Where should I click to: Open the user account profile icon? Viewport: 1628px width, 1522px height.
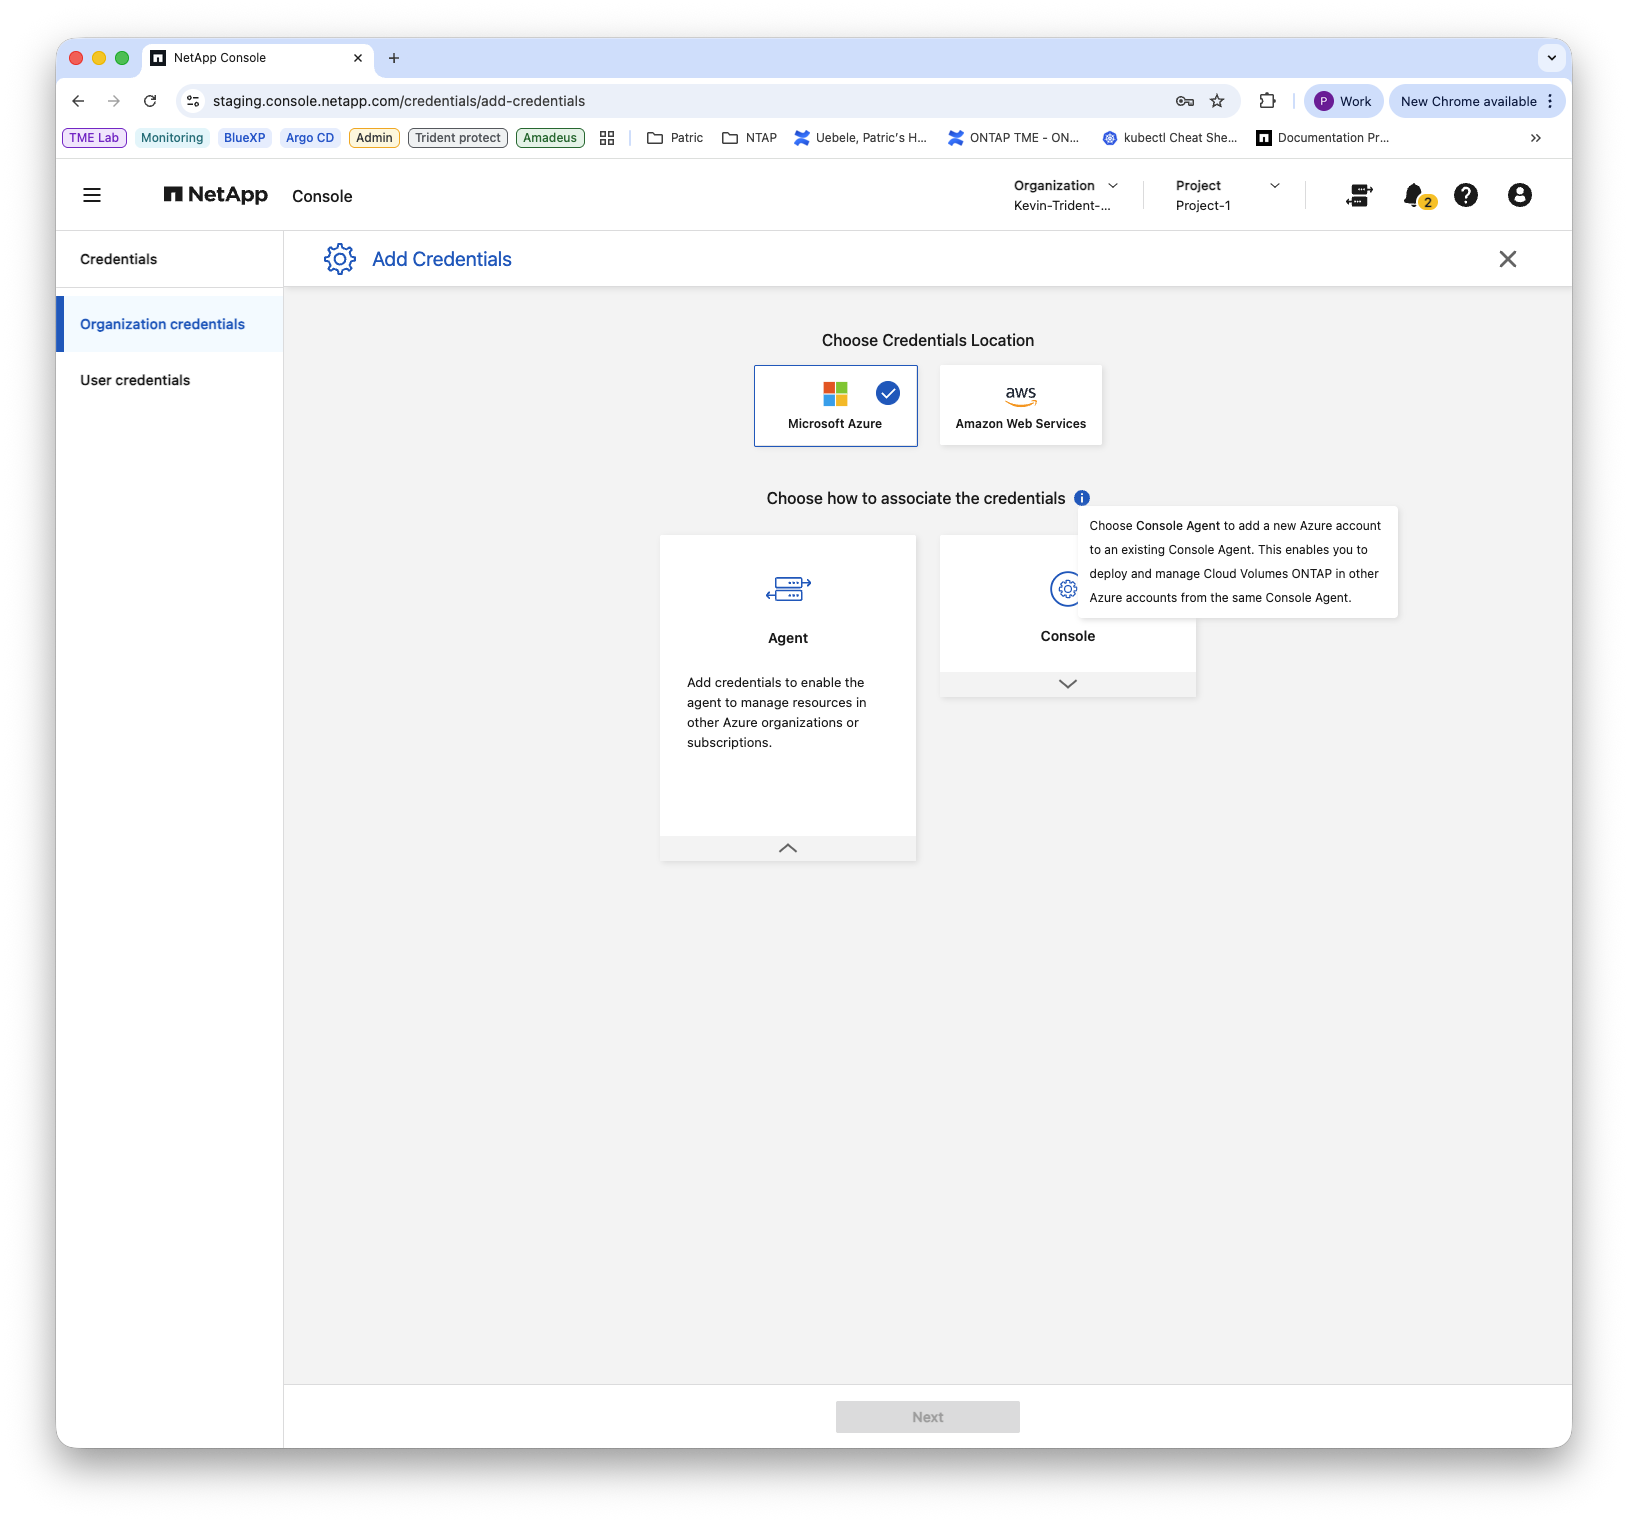coord(1520,195)
